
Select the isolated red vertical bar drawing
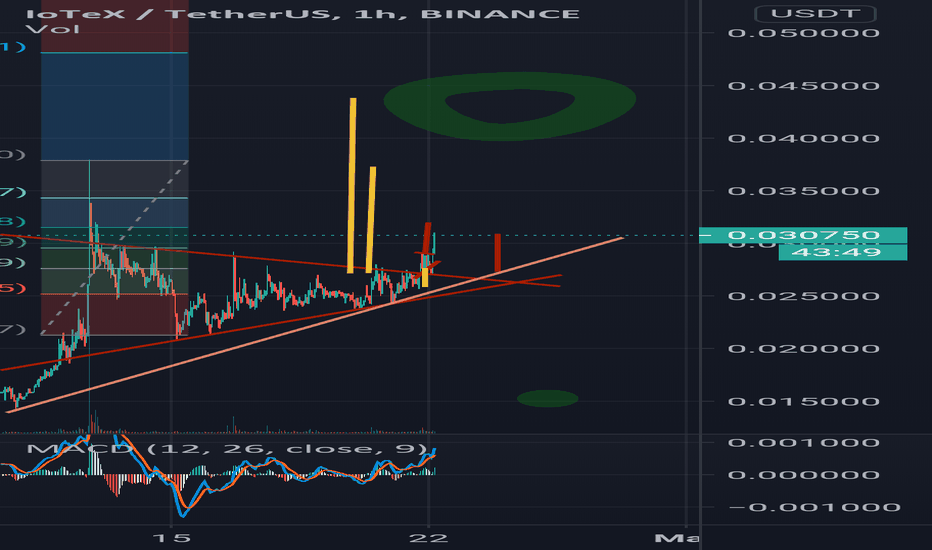click(x=498, y=254)
